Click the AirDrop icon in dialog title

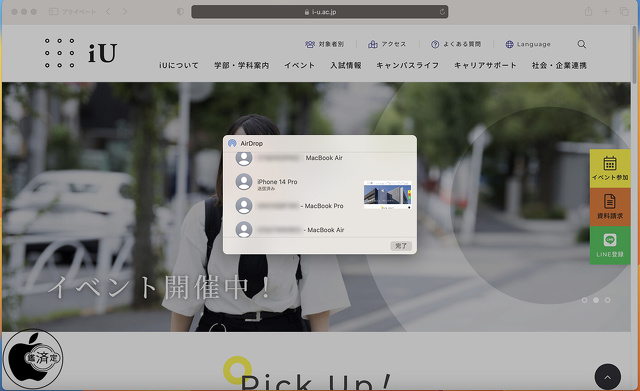(232, 143)
